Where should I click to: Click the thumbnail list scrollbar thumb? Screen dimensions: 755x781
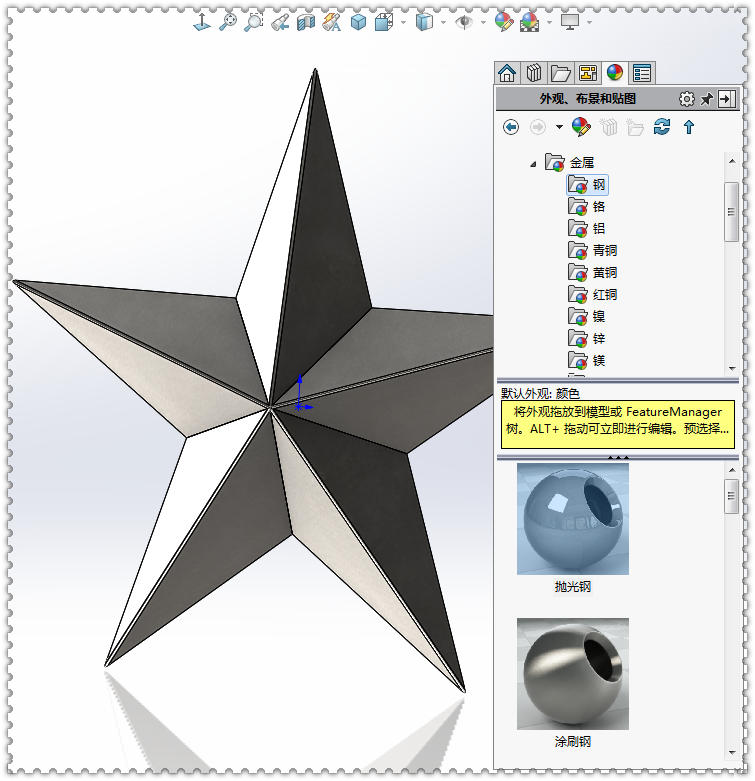coord(731,496)
